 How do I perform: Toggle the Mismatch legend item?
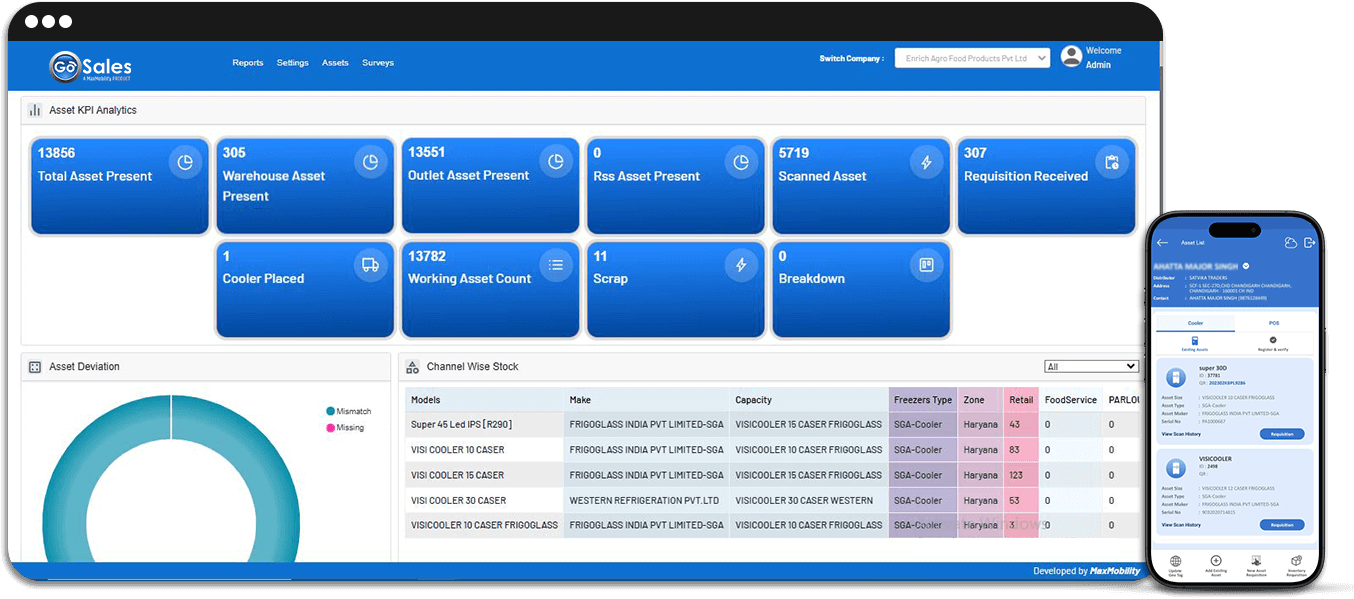coord(348,411)
